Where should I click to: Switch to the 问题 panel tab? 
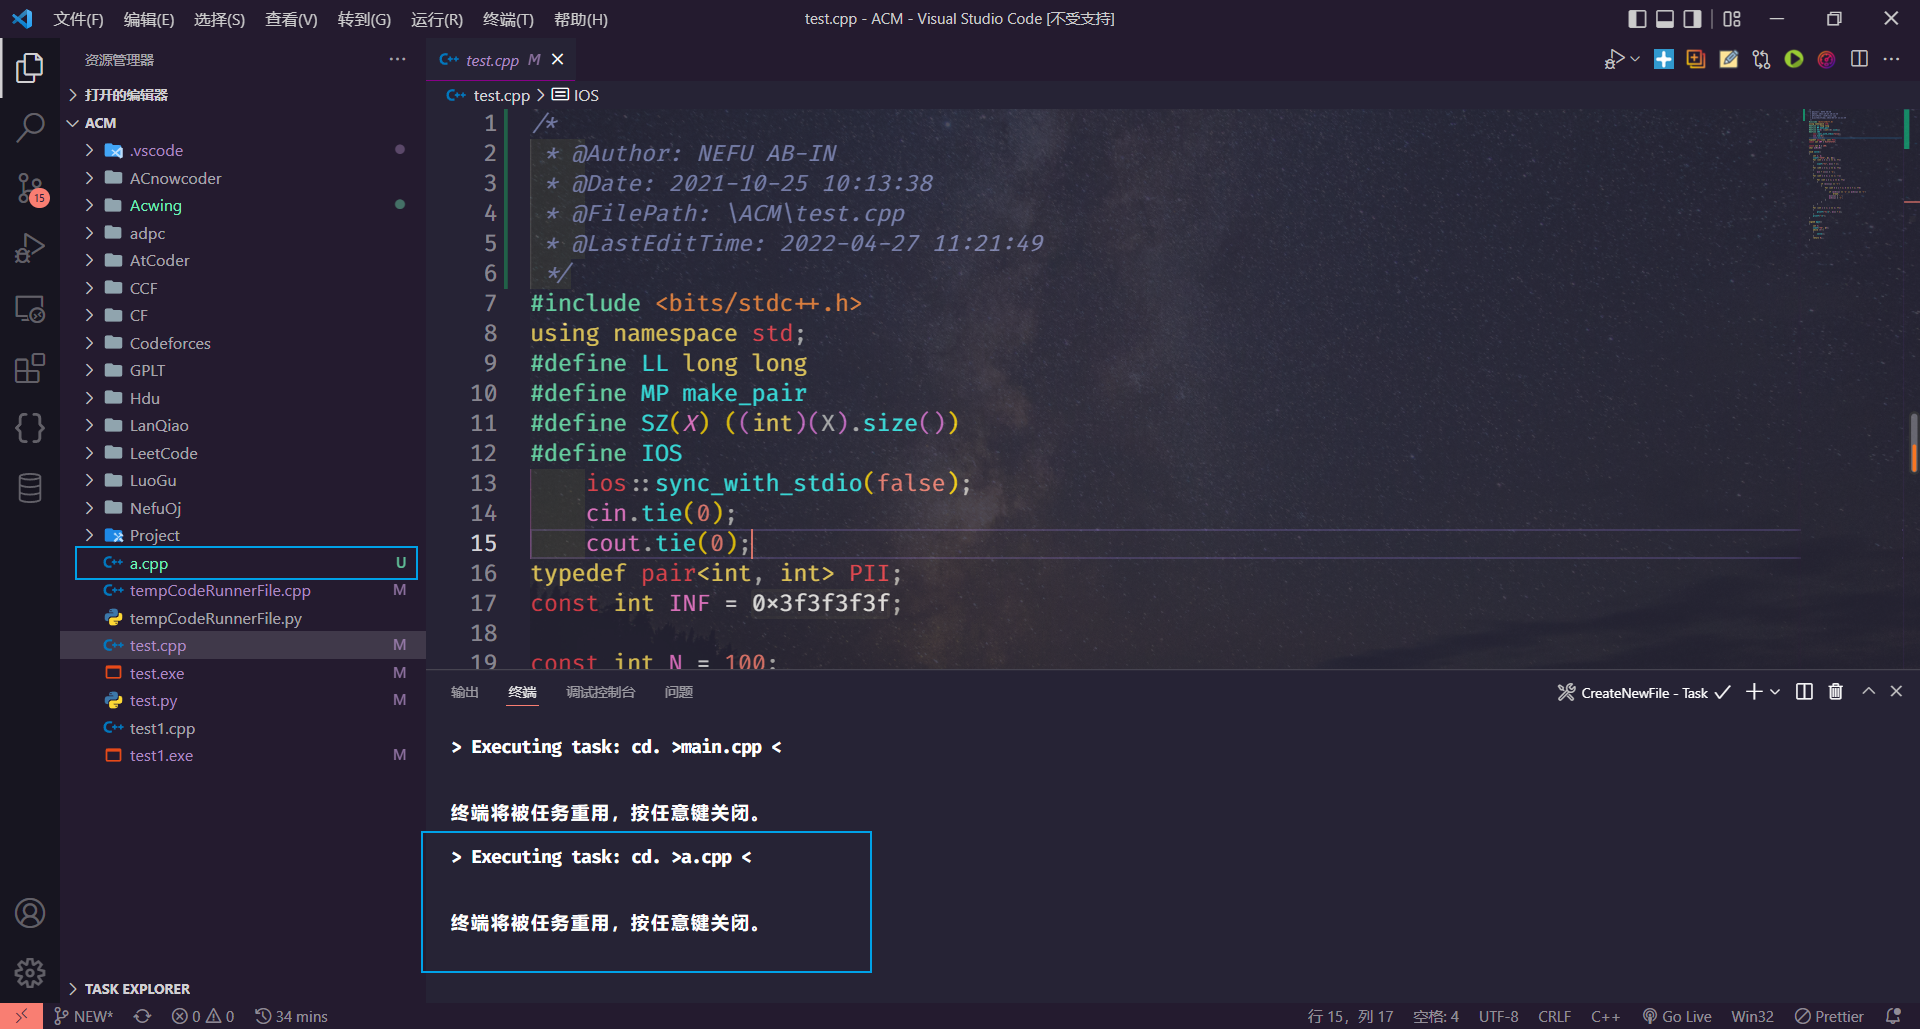tap(678, 691)
